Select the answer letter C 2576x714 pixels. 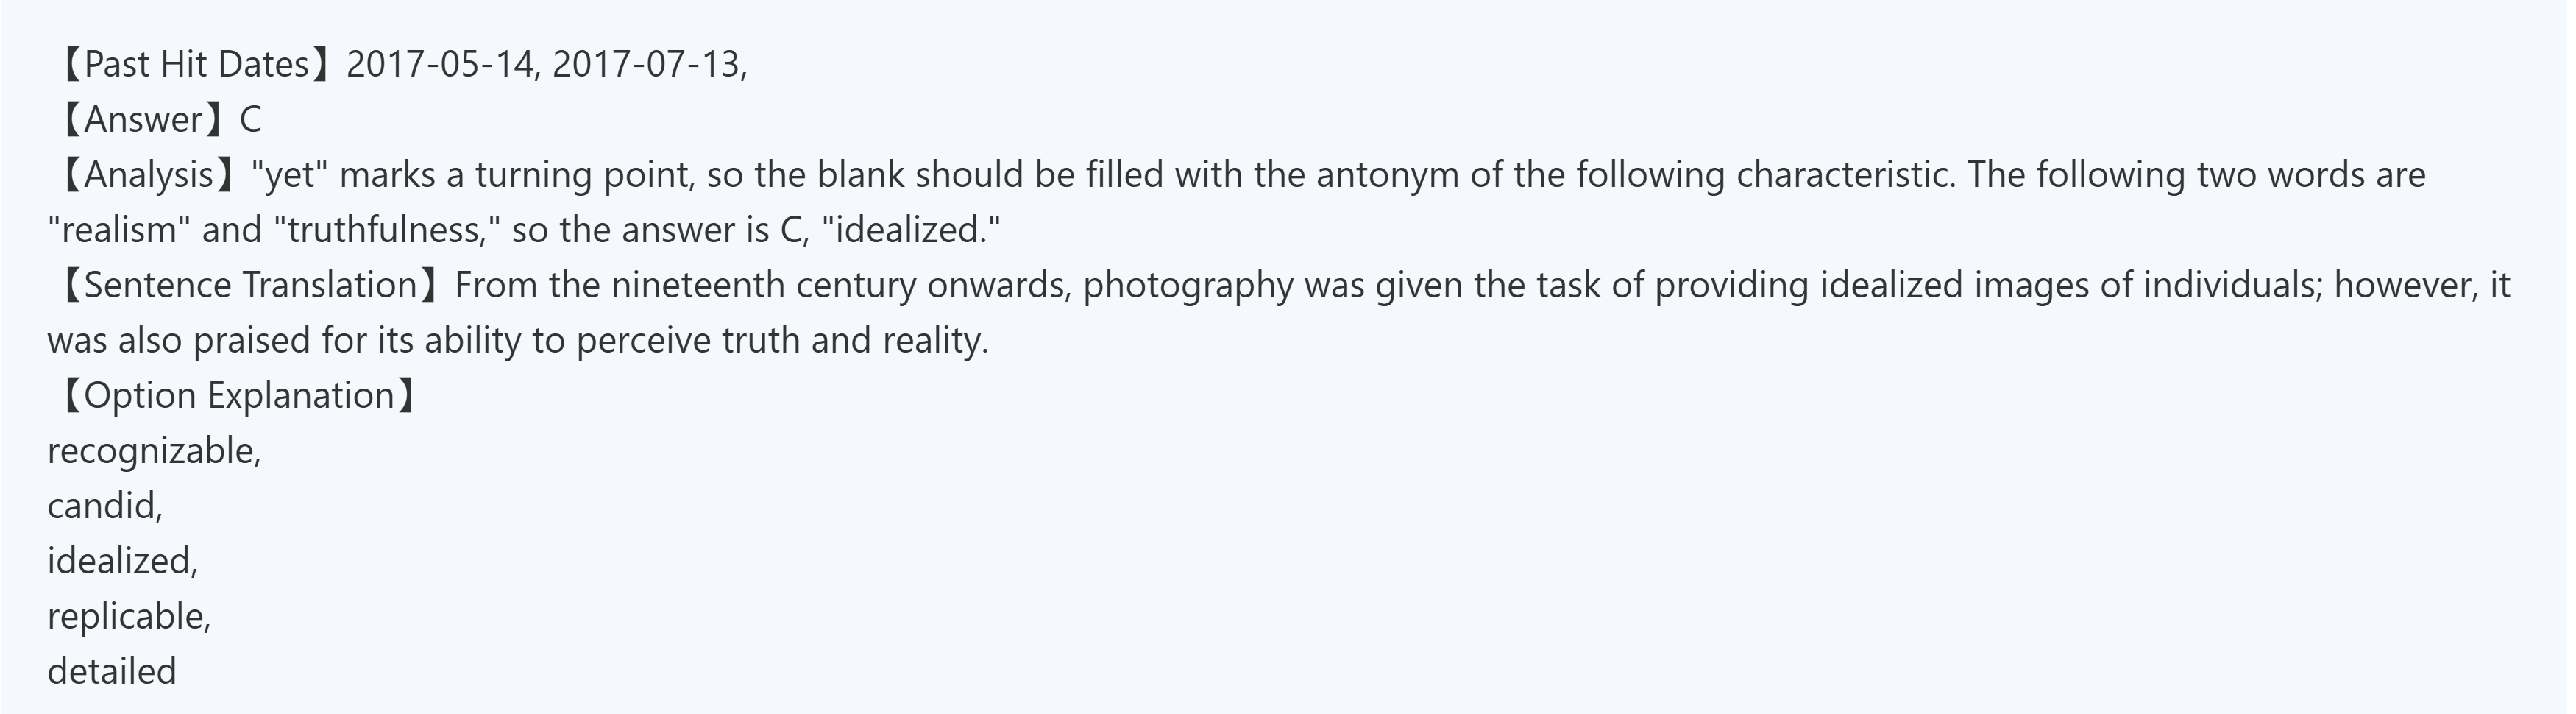[250, 120]
